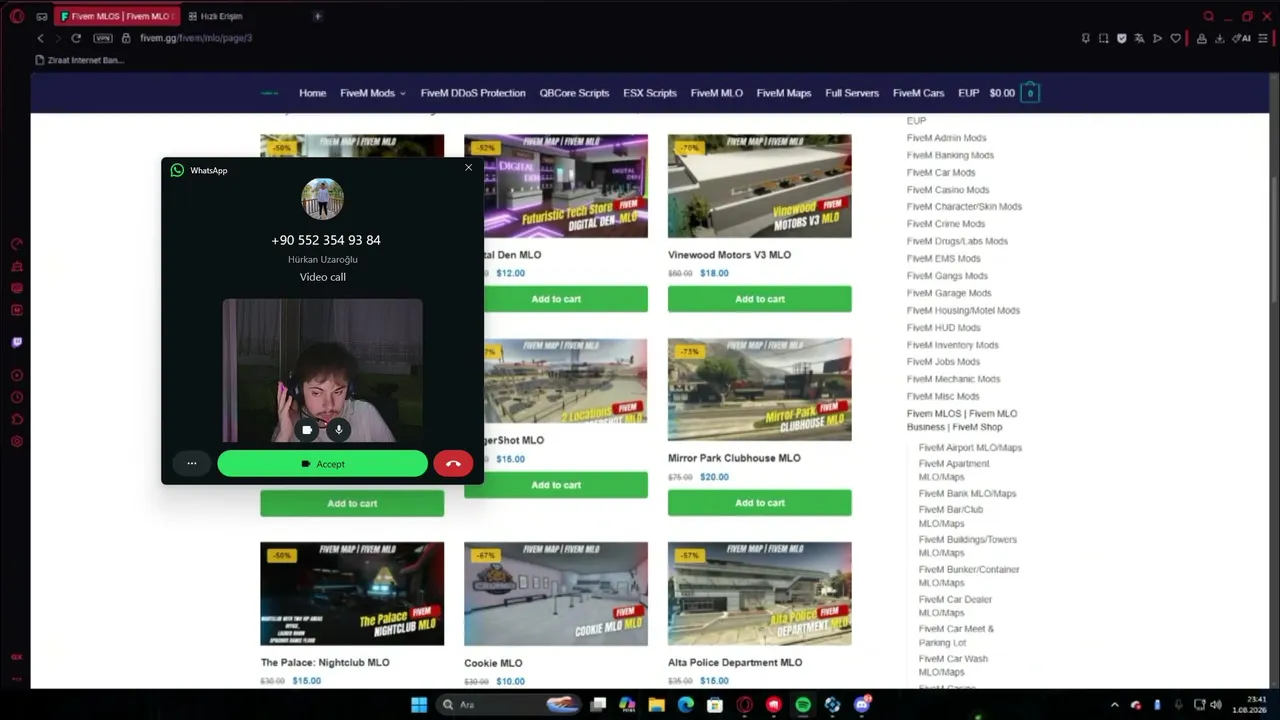Open the Ziraat Internet Ban bookmark
This screenshot has height=720, width=1280.
80,60
